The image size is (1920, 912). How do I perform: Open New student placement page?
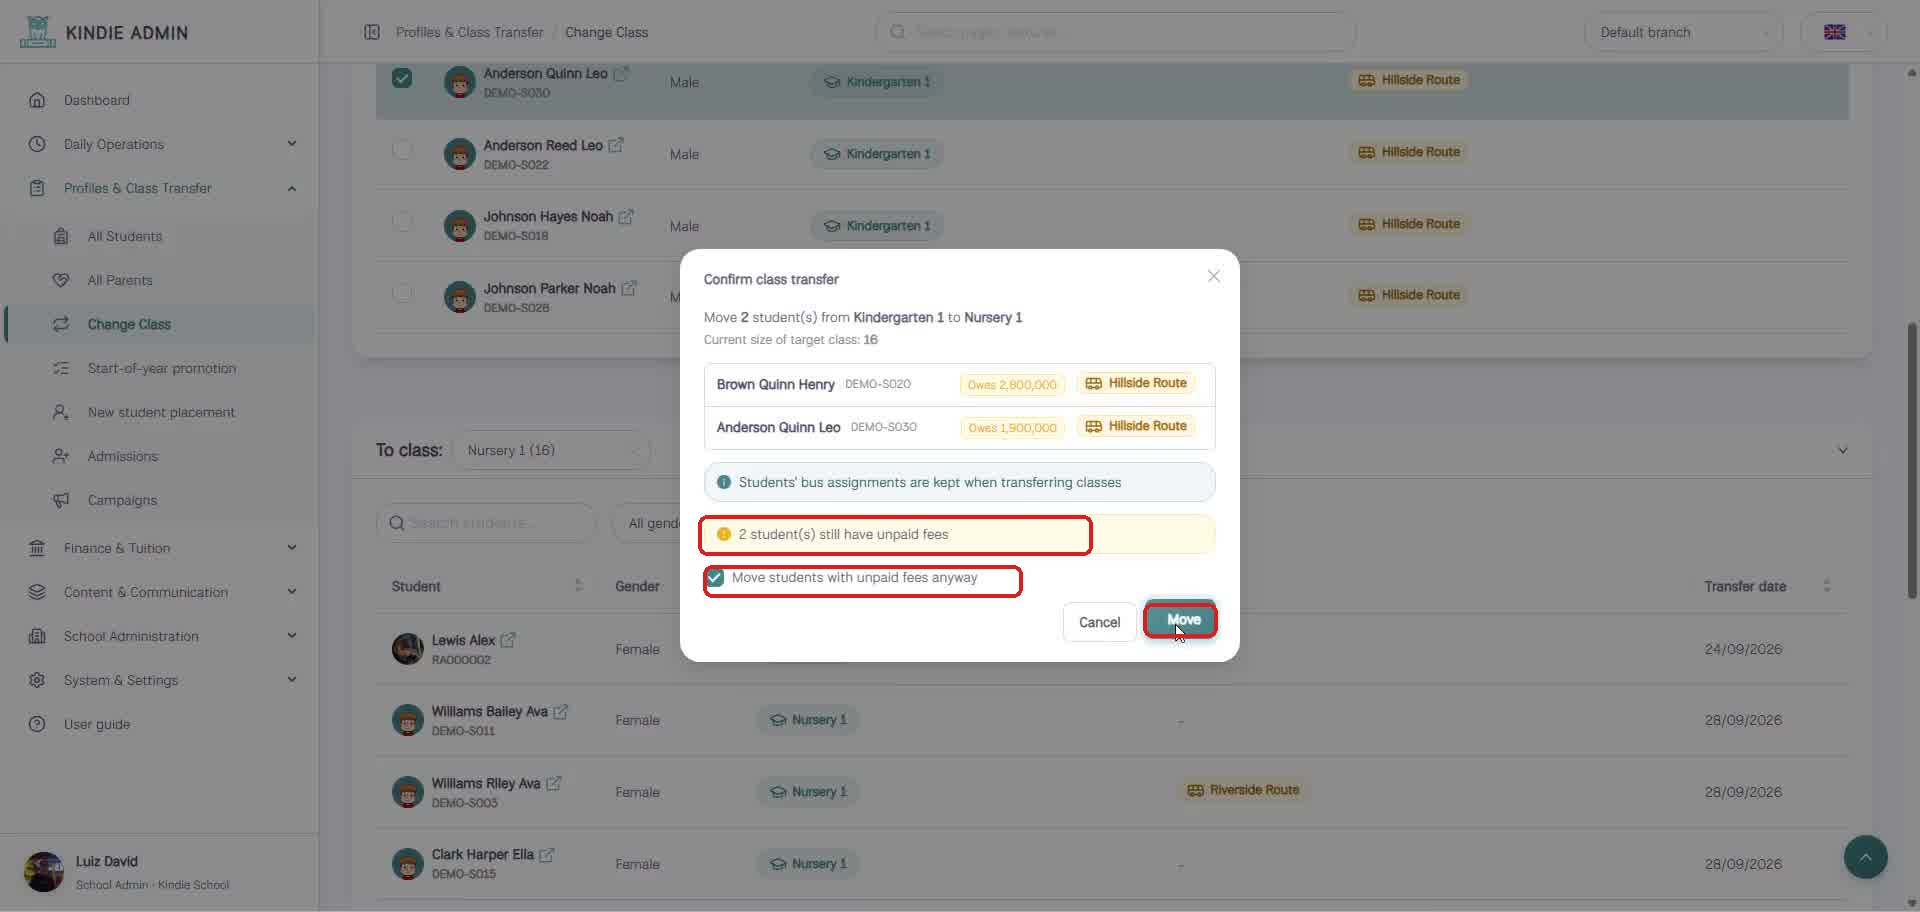[x=160, y=412]
